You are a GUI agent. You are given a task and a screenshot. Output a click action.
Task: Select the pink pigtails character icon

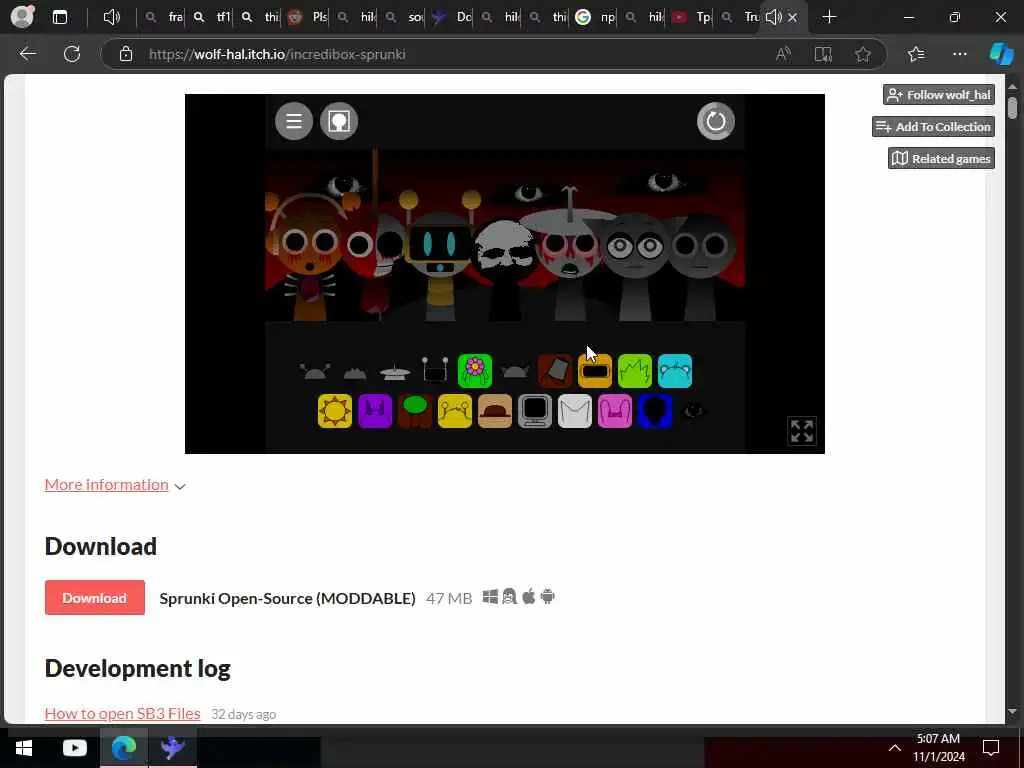click(615, 411)
